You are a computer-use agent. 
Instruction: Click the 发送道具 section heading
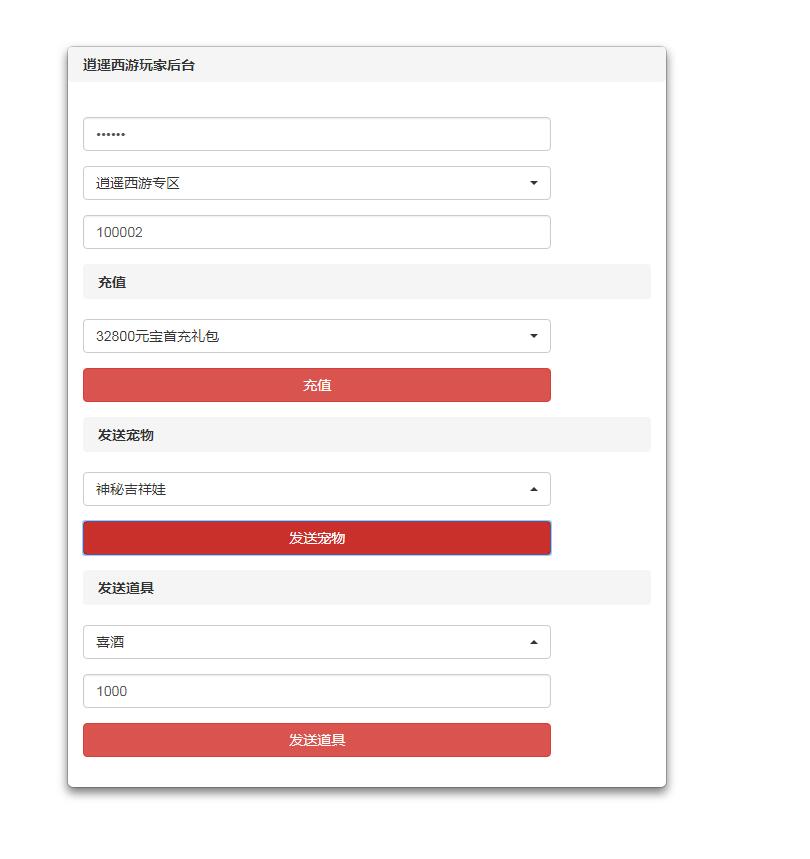coord(126,588)
